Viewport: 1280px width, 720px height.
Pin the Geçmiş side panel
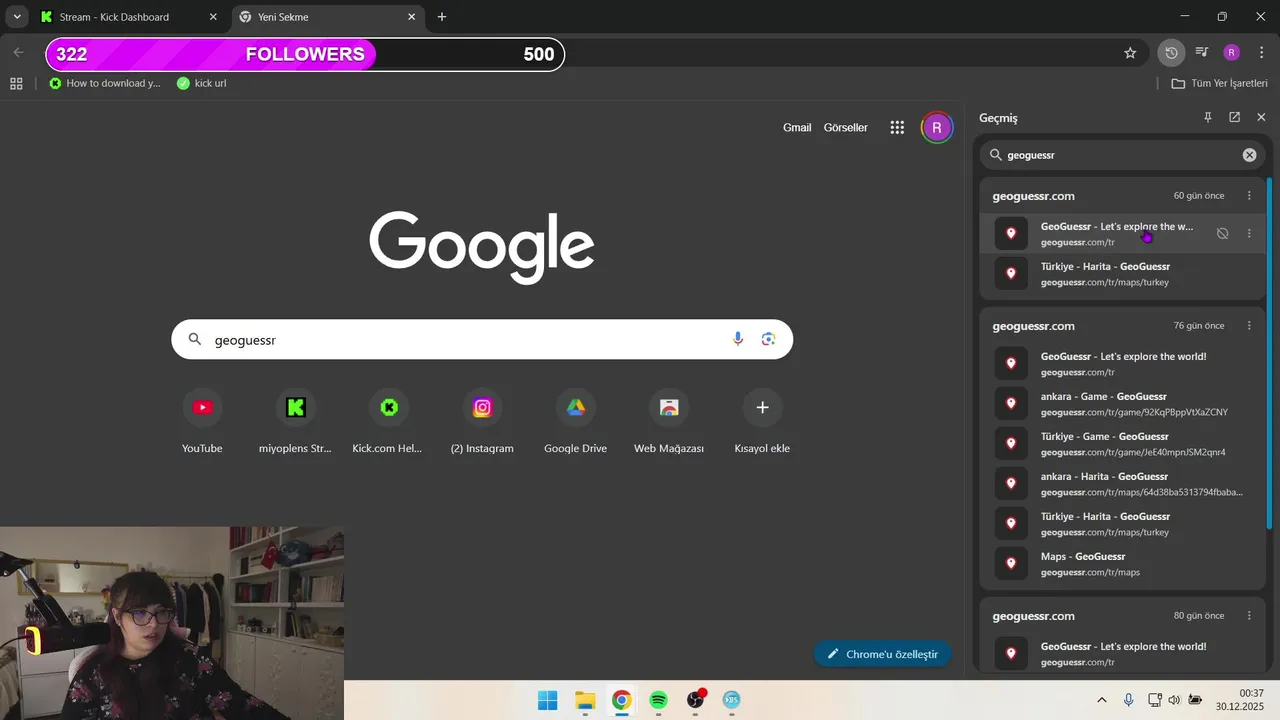[x=1207, y=117]
